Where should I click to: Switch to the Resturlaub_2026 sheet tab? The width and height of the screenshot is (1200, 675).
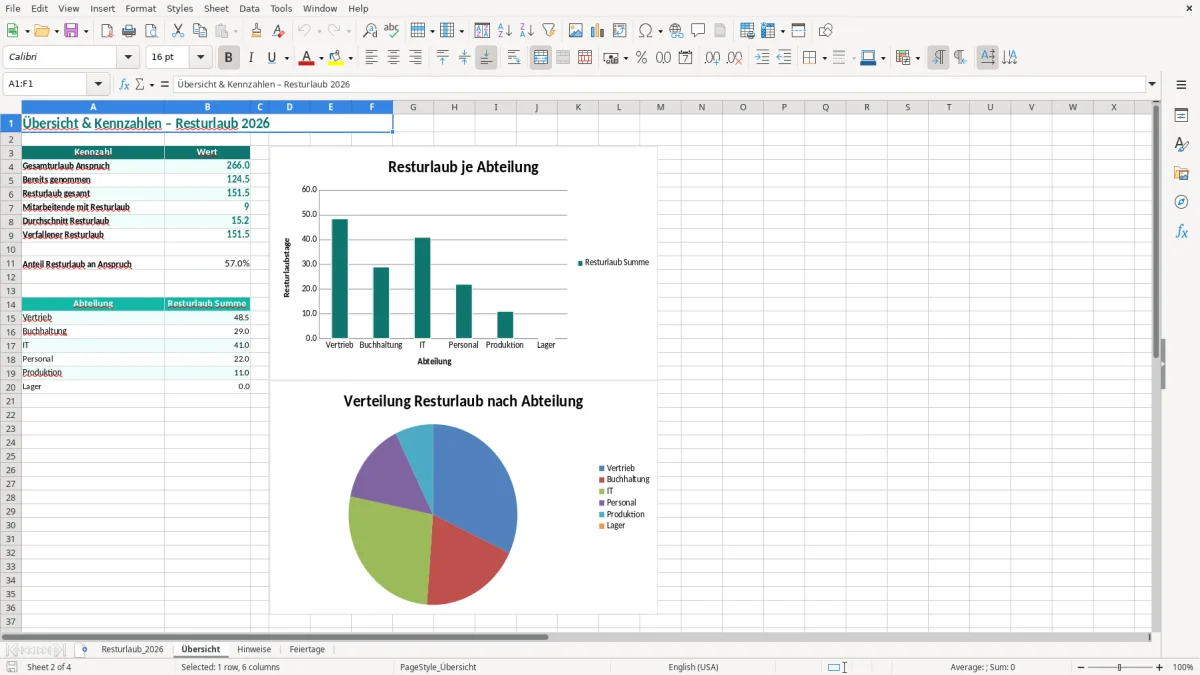pyautogui.click(x=132, y=649)
